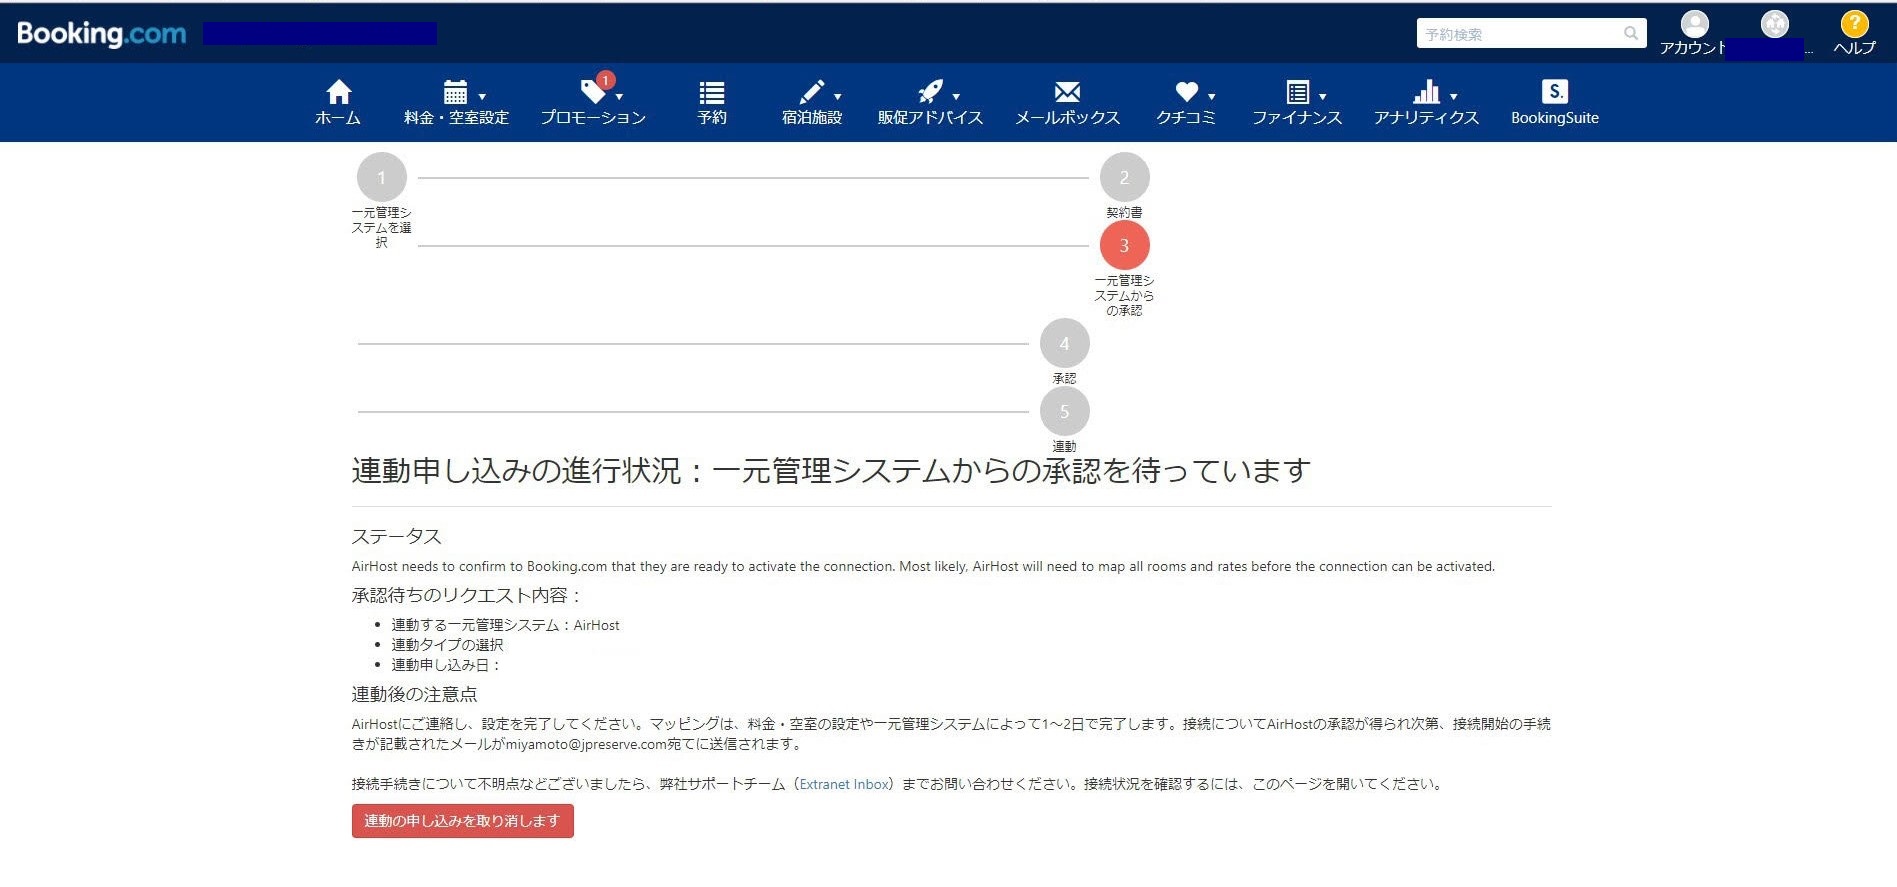Click 連動する一元管理システム：AirHost list item
The height and width of the screenshot is (887, 1897).
click(505, 625)
